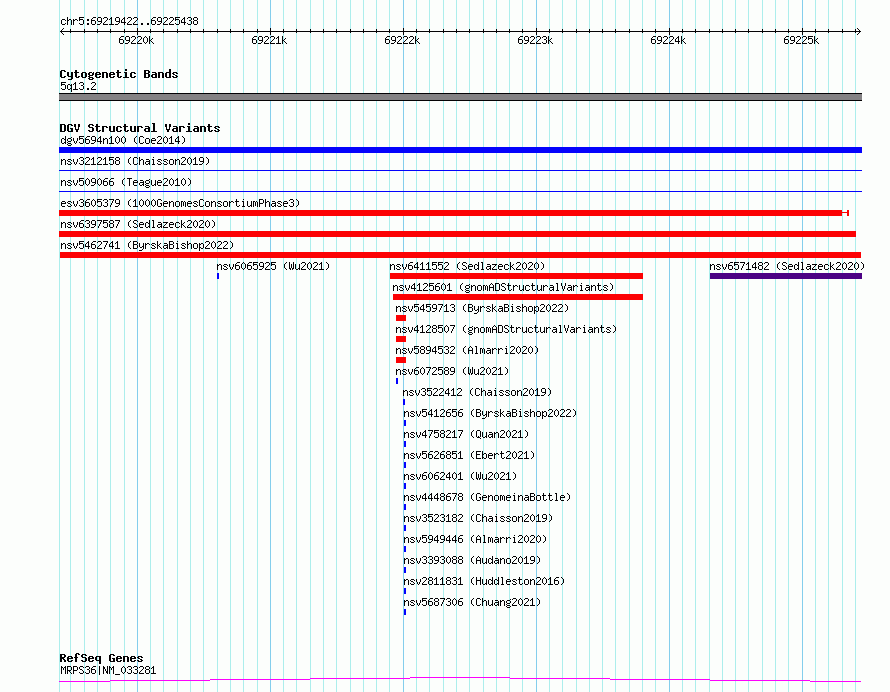This screenshot has width=890, height=692.
Task: Click nsv5412656 (ByrskaBishop2022) label
Action: (x=490, y=413)
